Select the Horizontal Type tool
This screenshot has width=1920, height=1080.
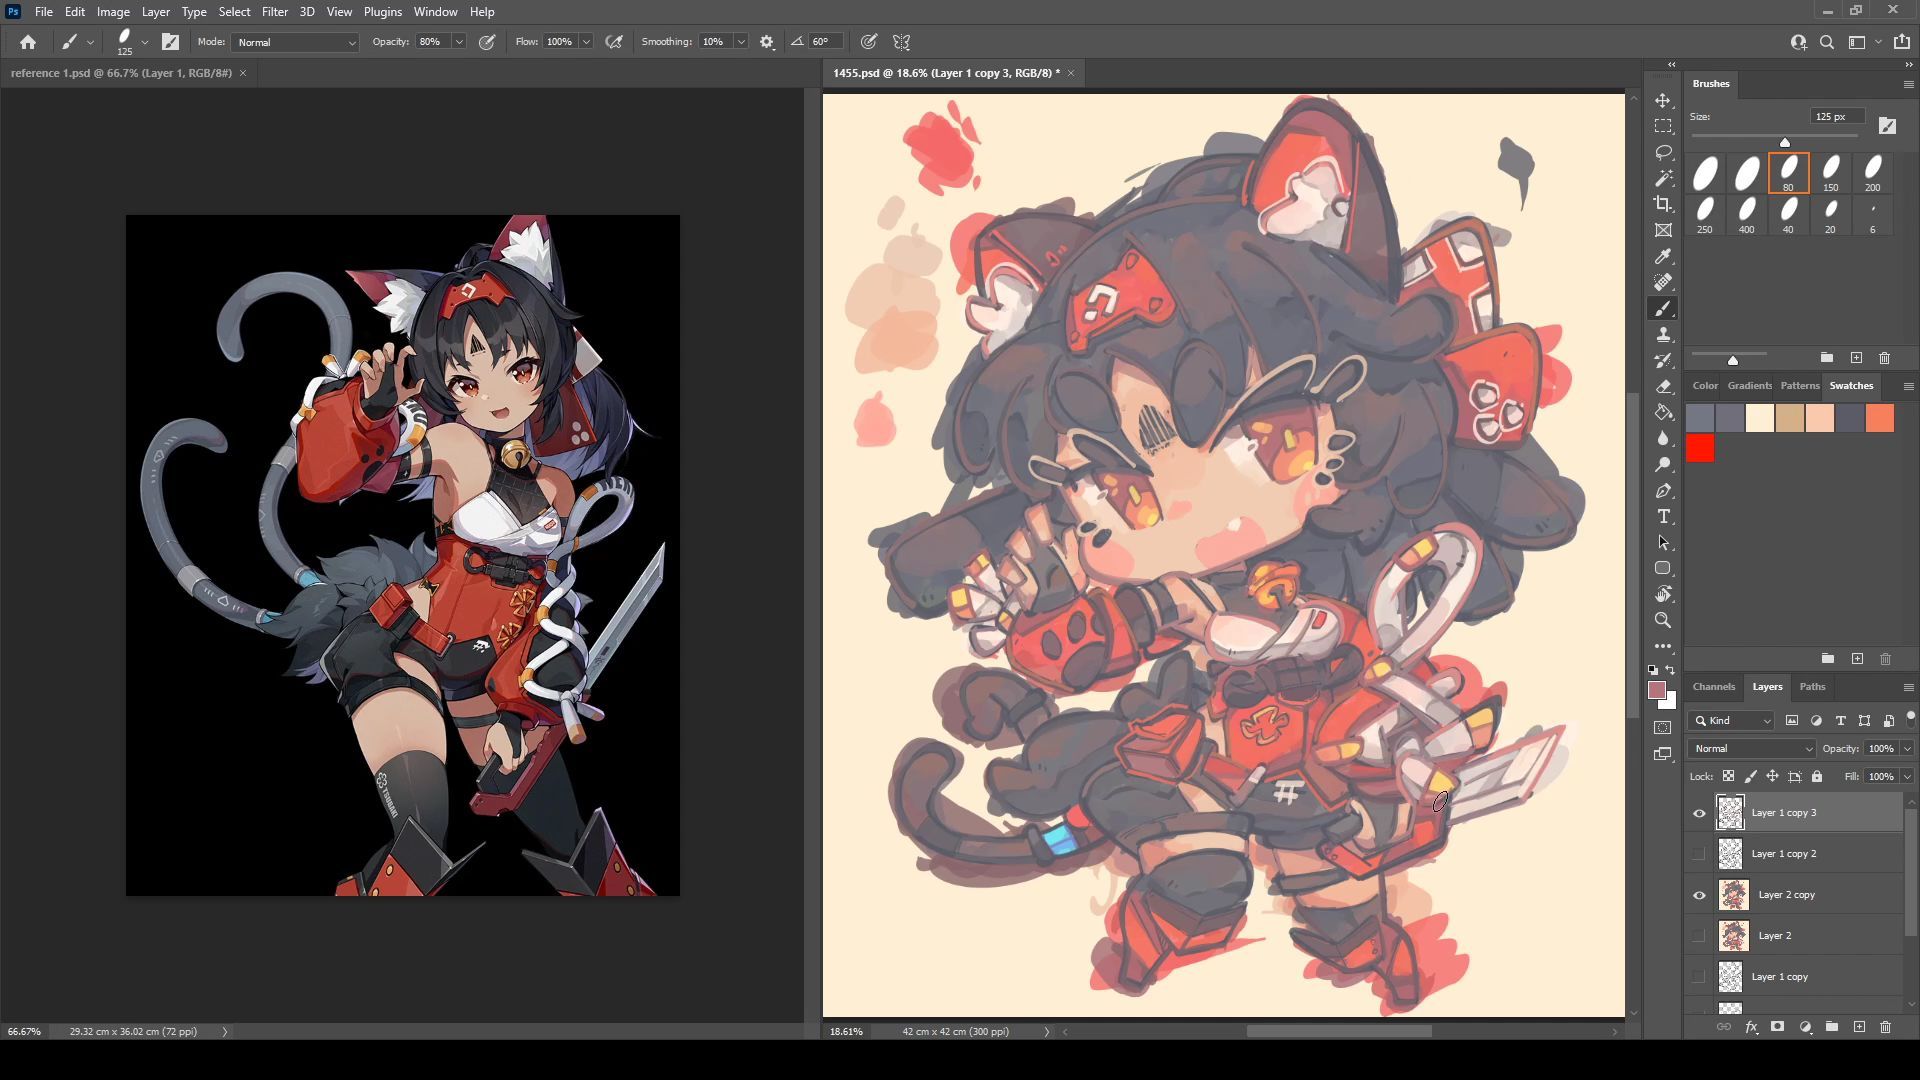(1663, 517)
